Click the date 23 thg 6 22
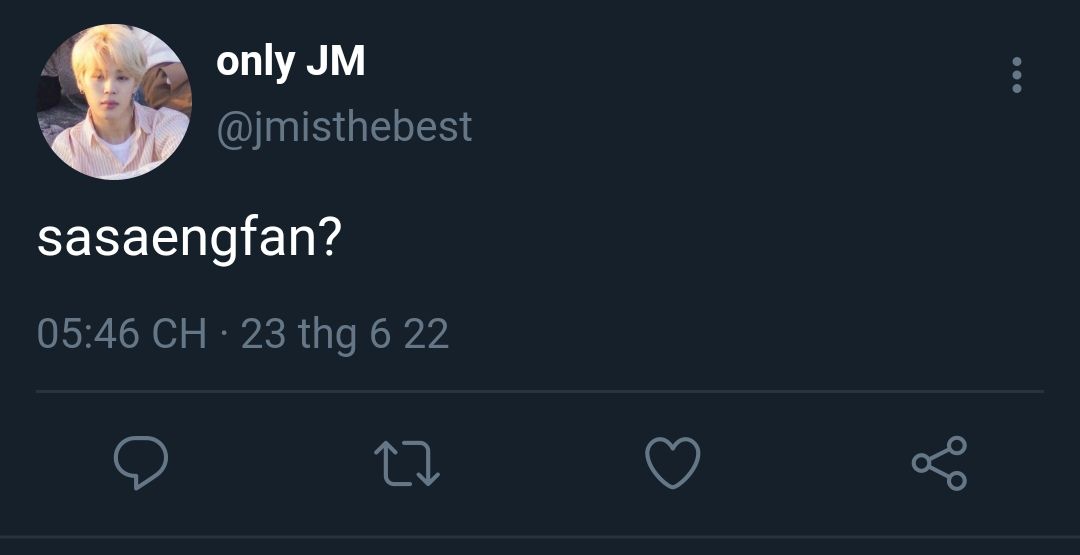The width and height of the screenshot is (1080, 555). coord(345,333)
